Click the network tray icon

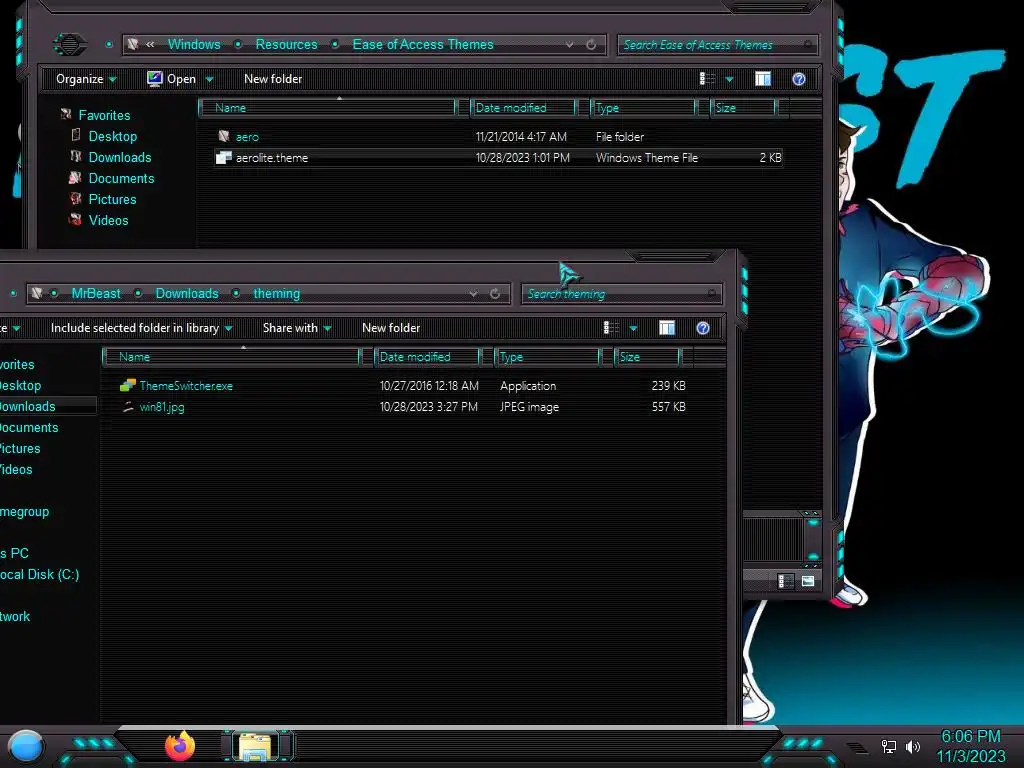(x=888, y=746)
